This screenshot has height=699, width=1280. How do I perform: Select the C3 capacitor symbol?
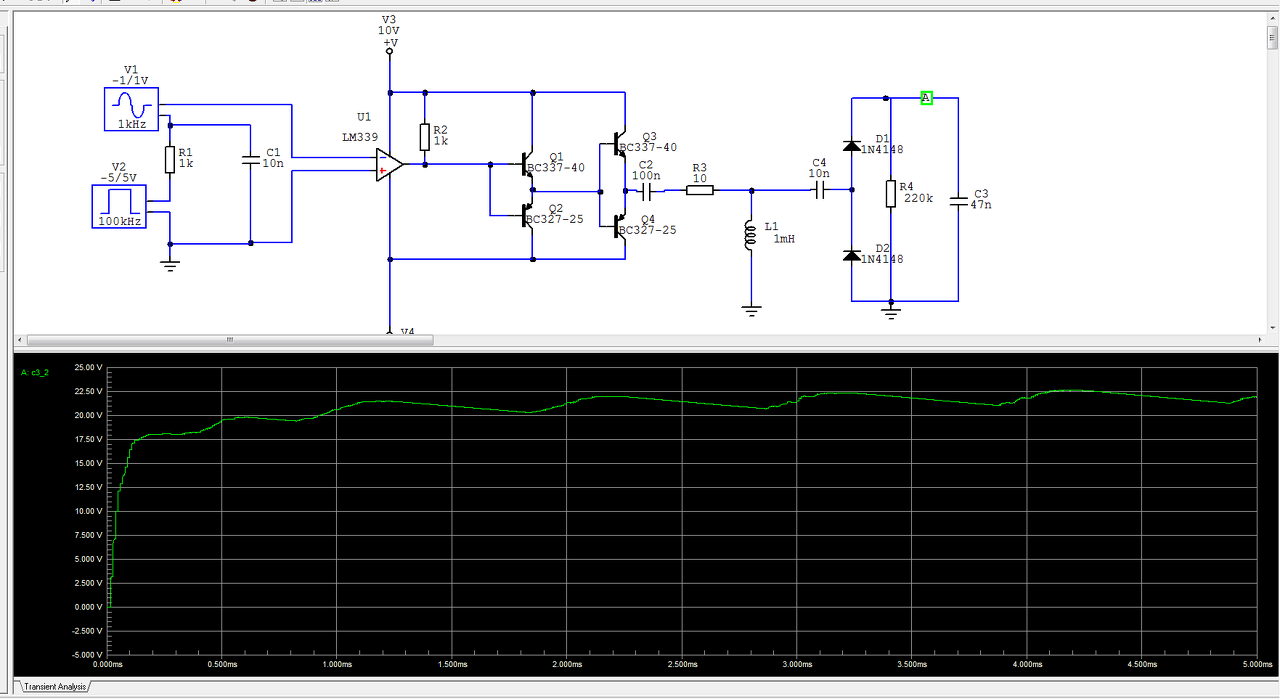958,200
